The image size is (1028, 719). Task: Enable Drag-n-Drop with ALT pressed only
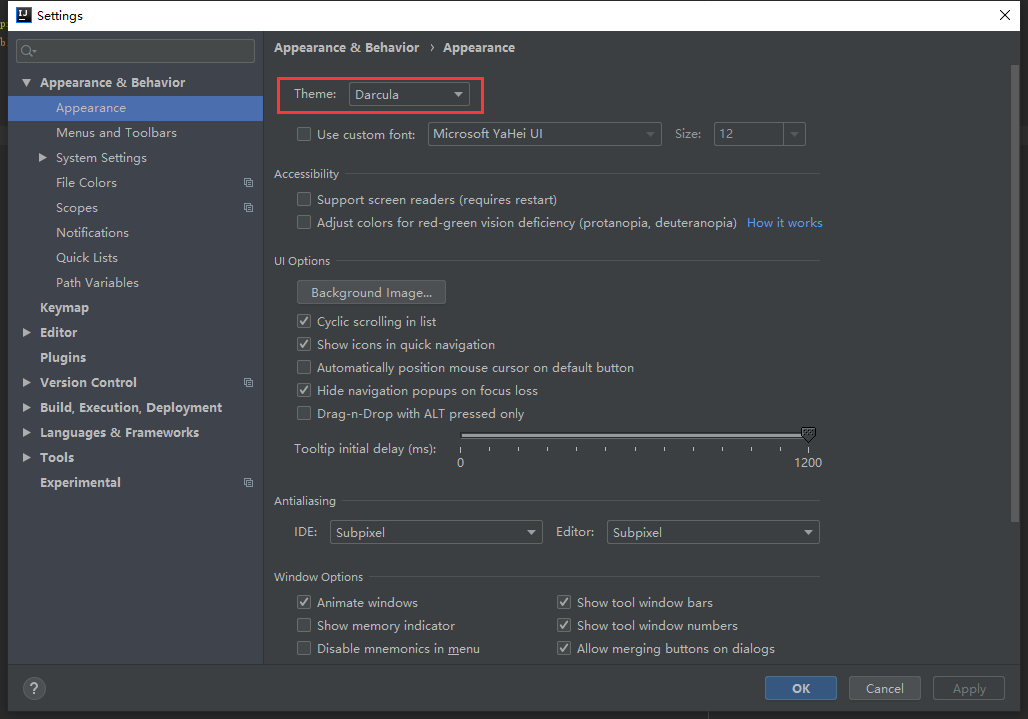(304, 414)
